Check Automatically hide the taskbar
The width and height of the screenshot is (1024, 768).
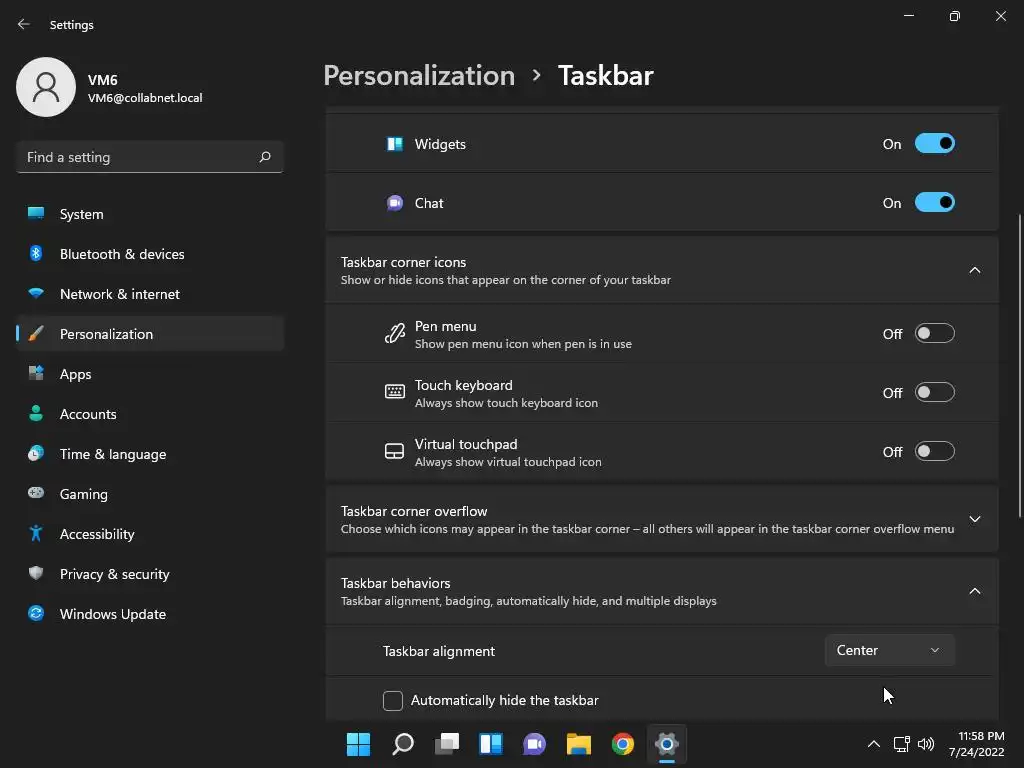(392, 700)
